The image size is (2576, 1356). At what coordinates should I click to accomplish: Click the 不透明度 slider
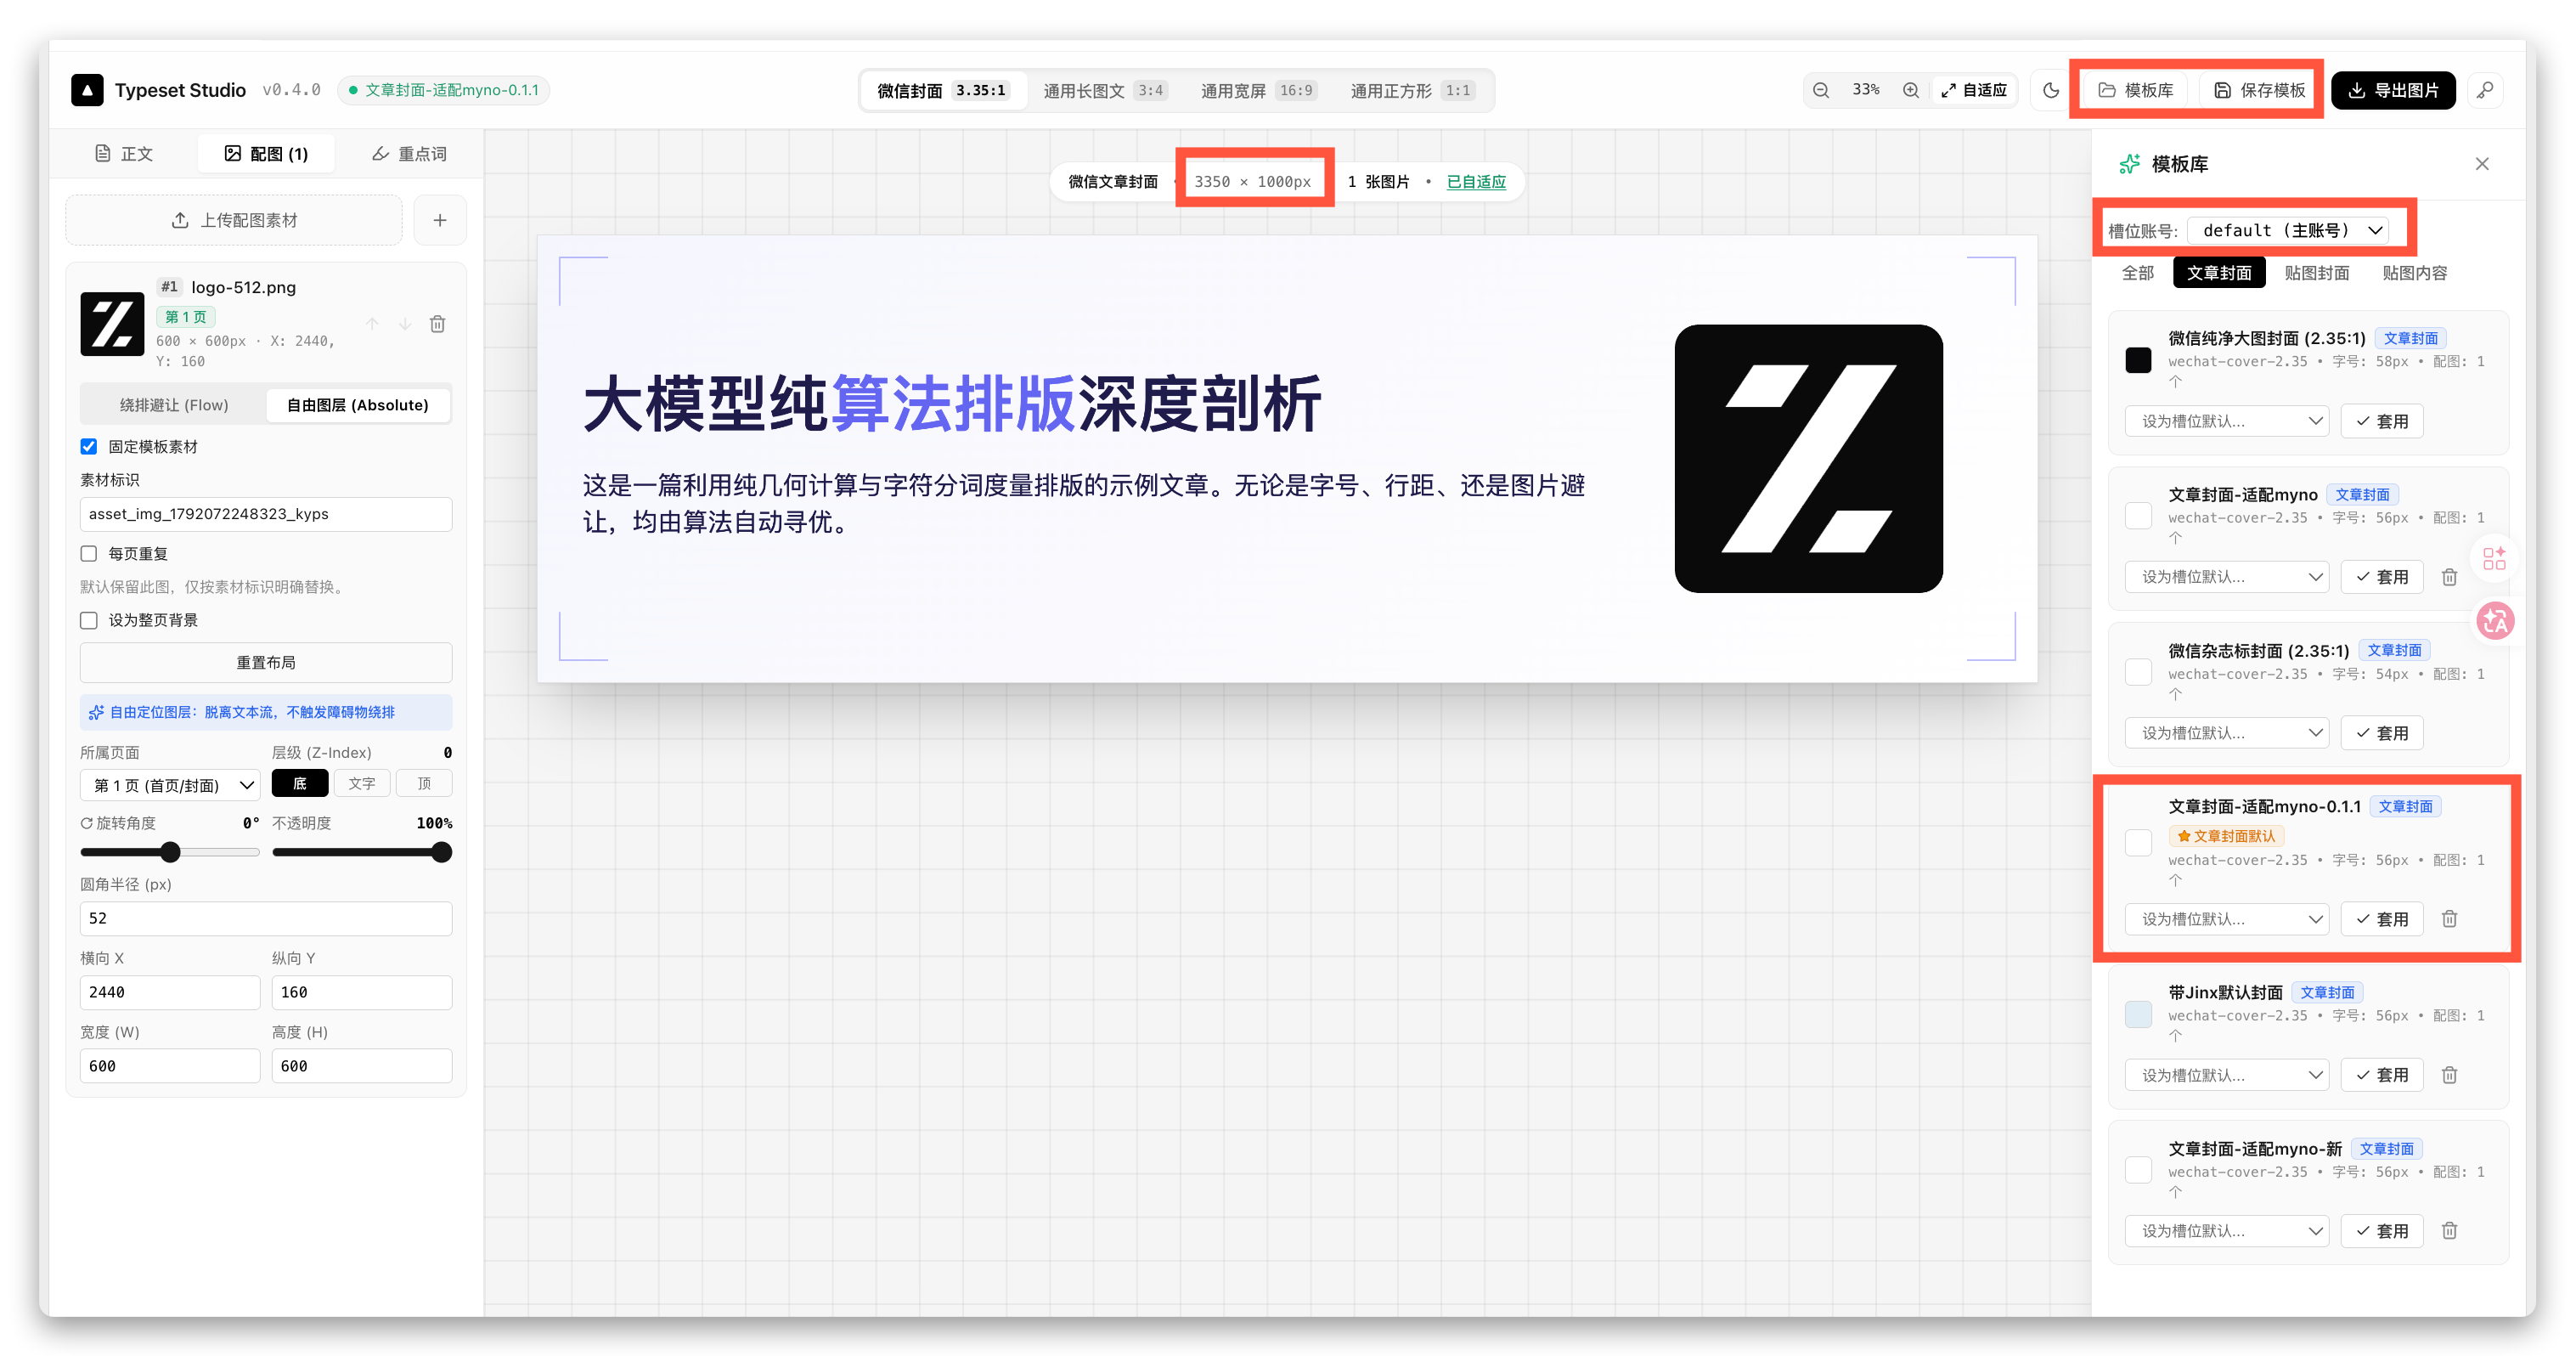click(x=362, y=852)
